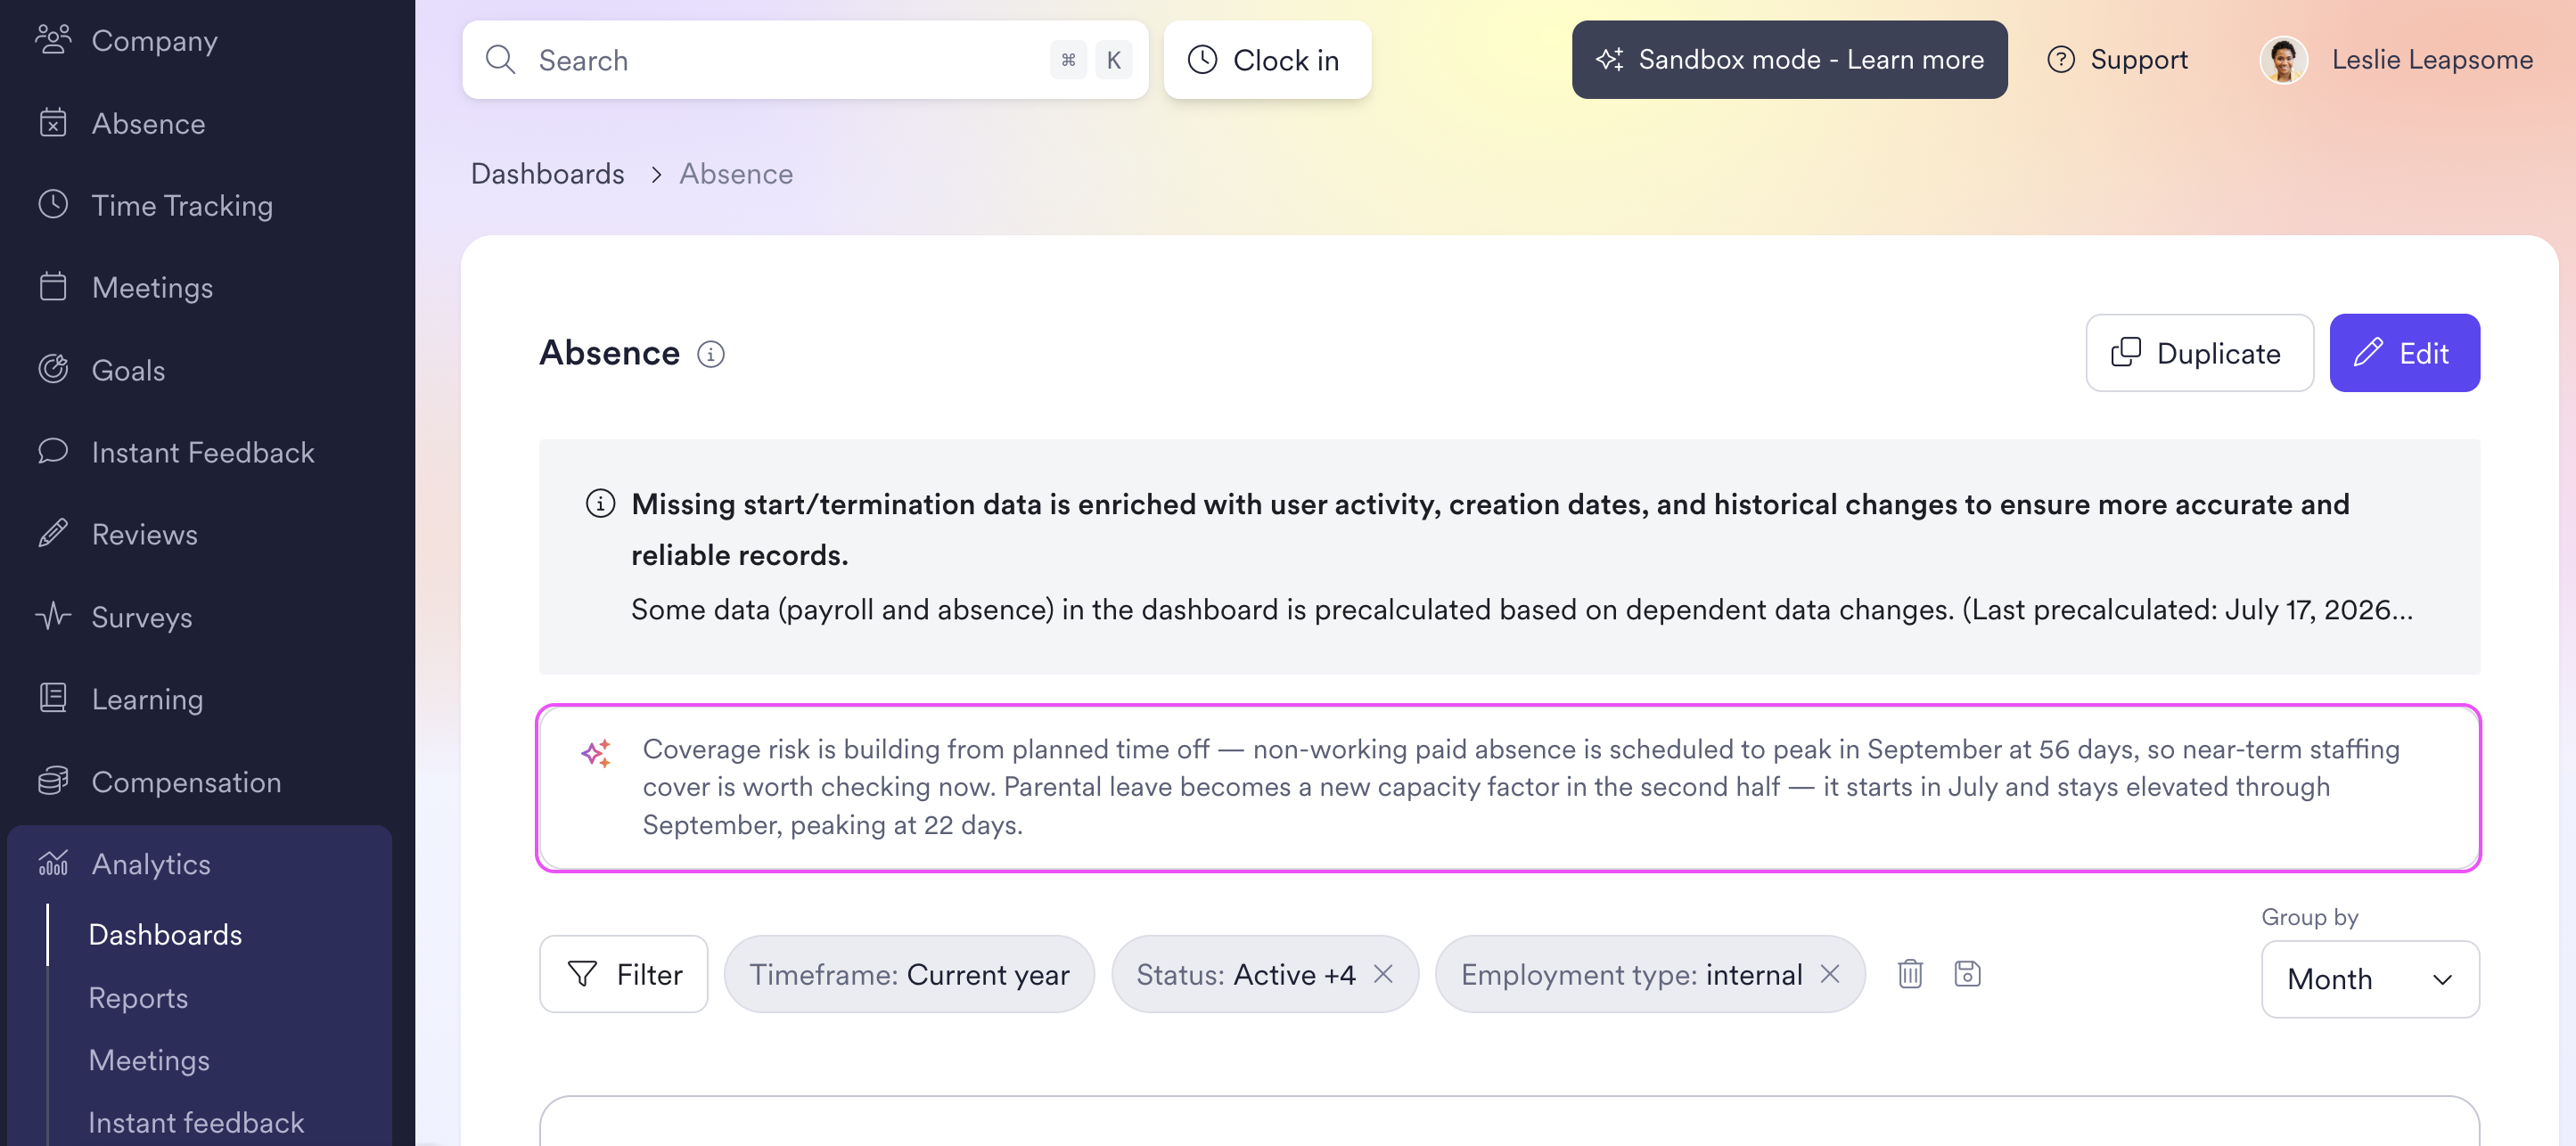Click the Meetings calendar icon in sidebar

click(x=53, y=287)
